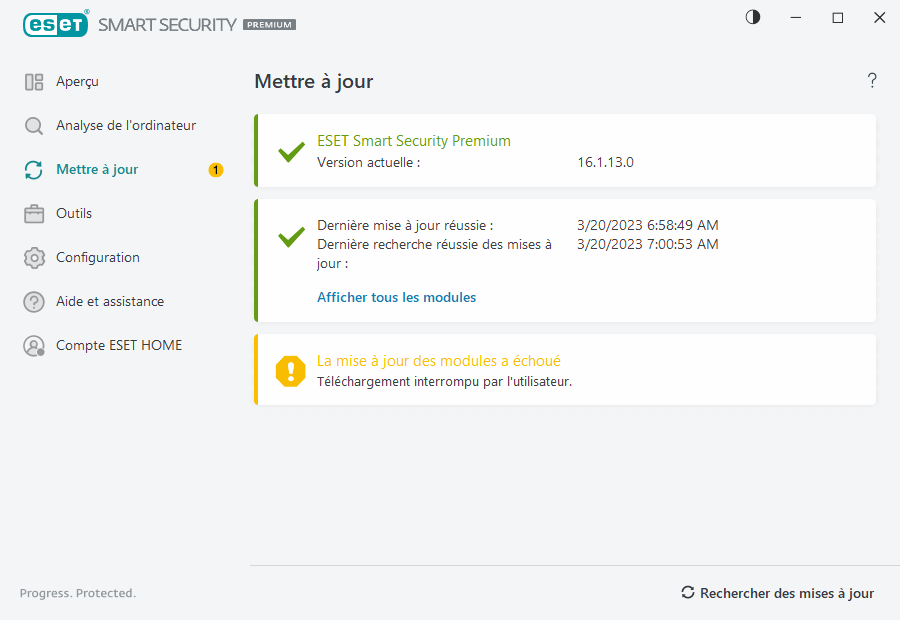
Task: Click the green checkmark next to version info
Action: pyautogui.click(x=291, y=152)
